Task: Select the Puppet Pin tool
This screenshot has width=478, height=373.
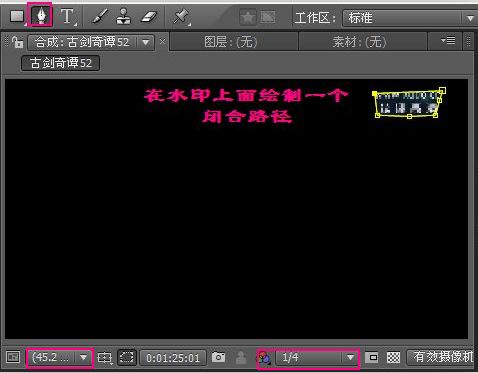Action: pos(181,17)
